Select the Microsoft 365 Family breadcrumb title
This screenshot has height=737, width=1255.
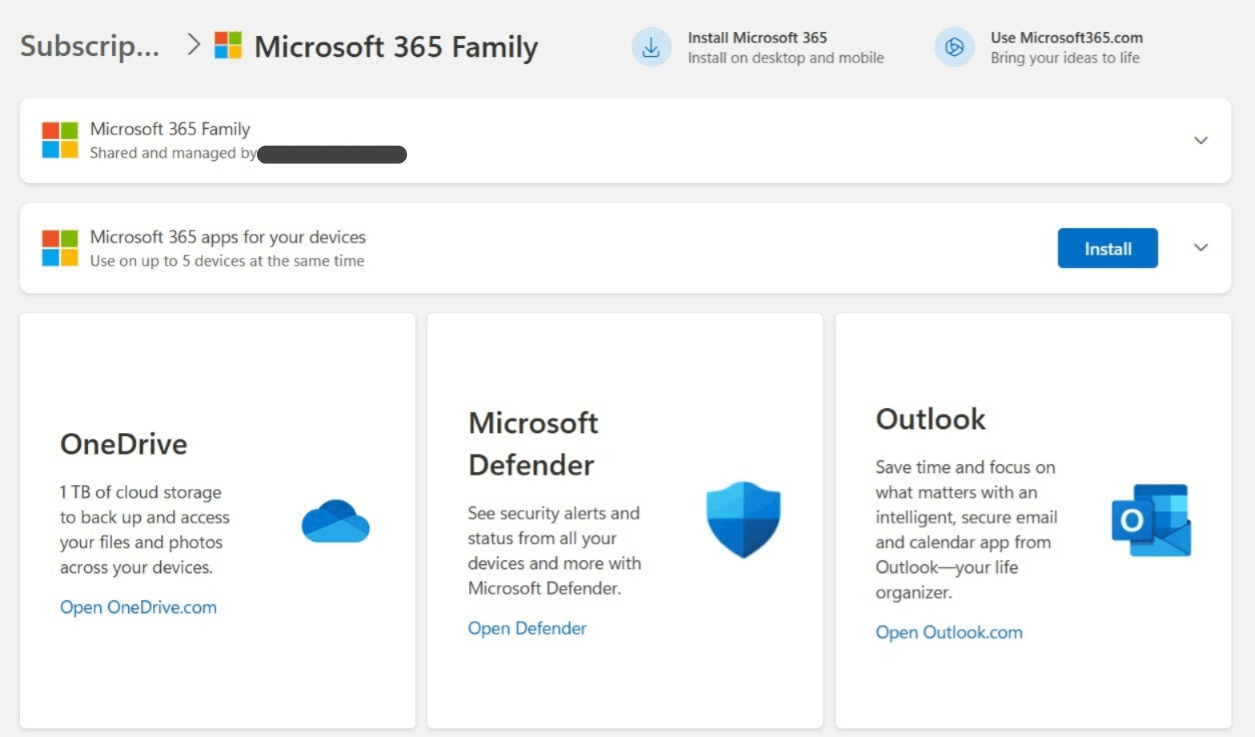(396, 46)
